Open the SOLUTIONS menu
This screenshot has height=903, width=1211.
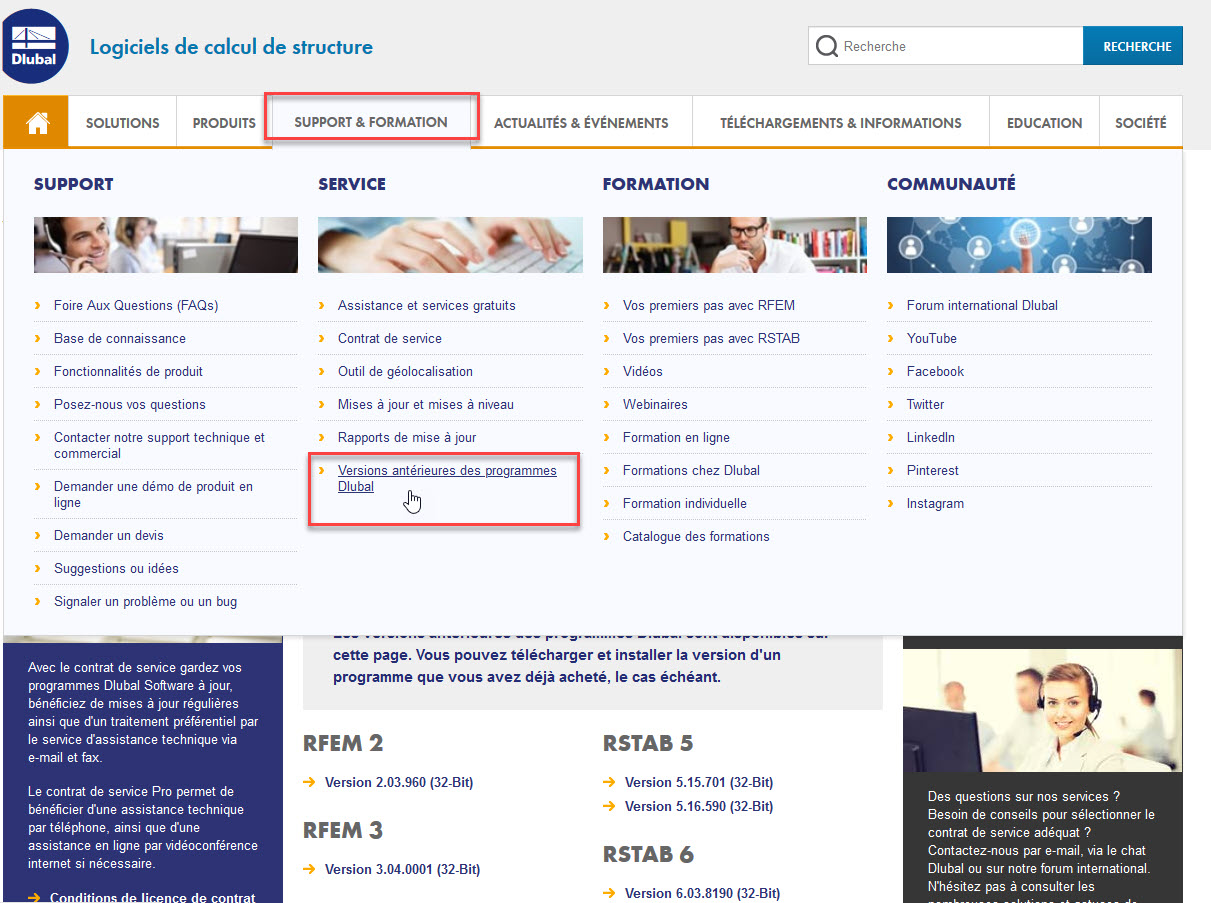coord(121,122)
